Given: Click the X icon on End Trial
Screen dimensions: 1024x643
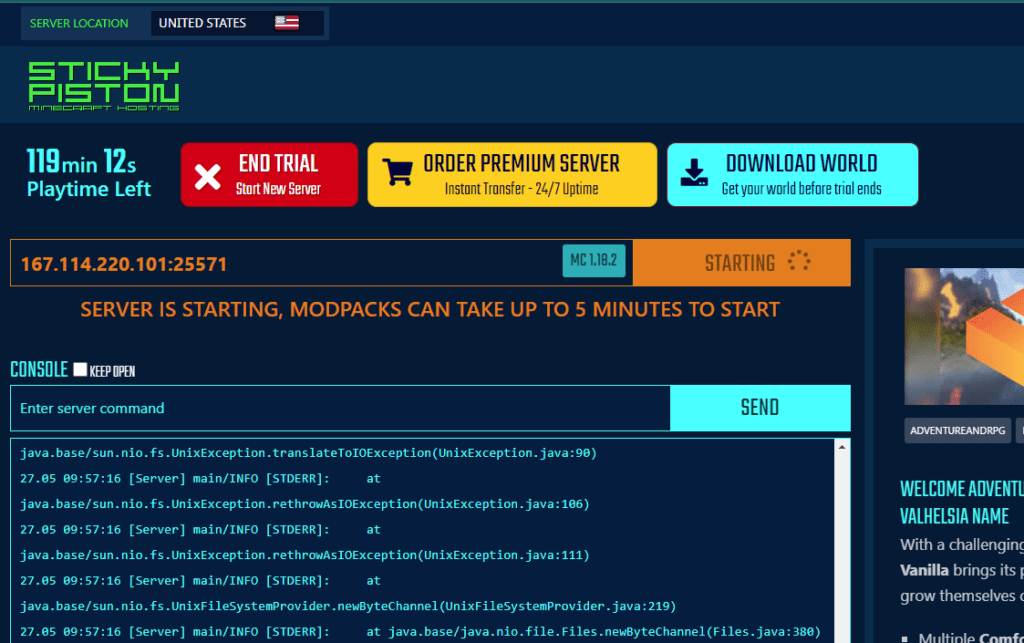Looking at the screenshot, I should pos(212,174).
